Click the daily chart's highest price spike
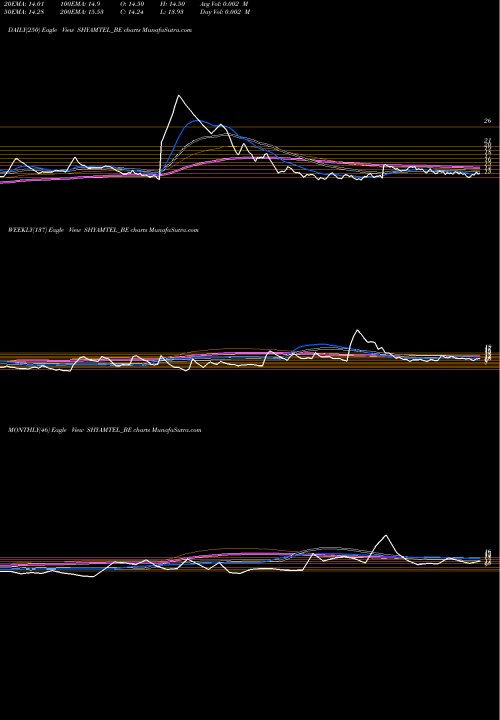The height and width of the screenshot is (720, 500). tap(179, 96)
